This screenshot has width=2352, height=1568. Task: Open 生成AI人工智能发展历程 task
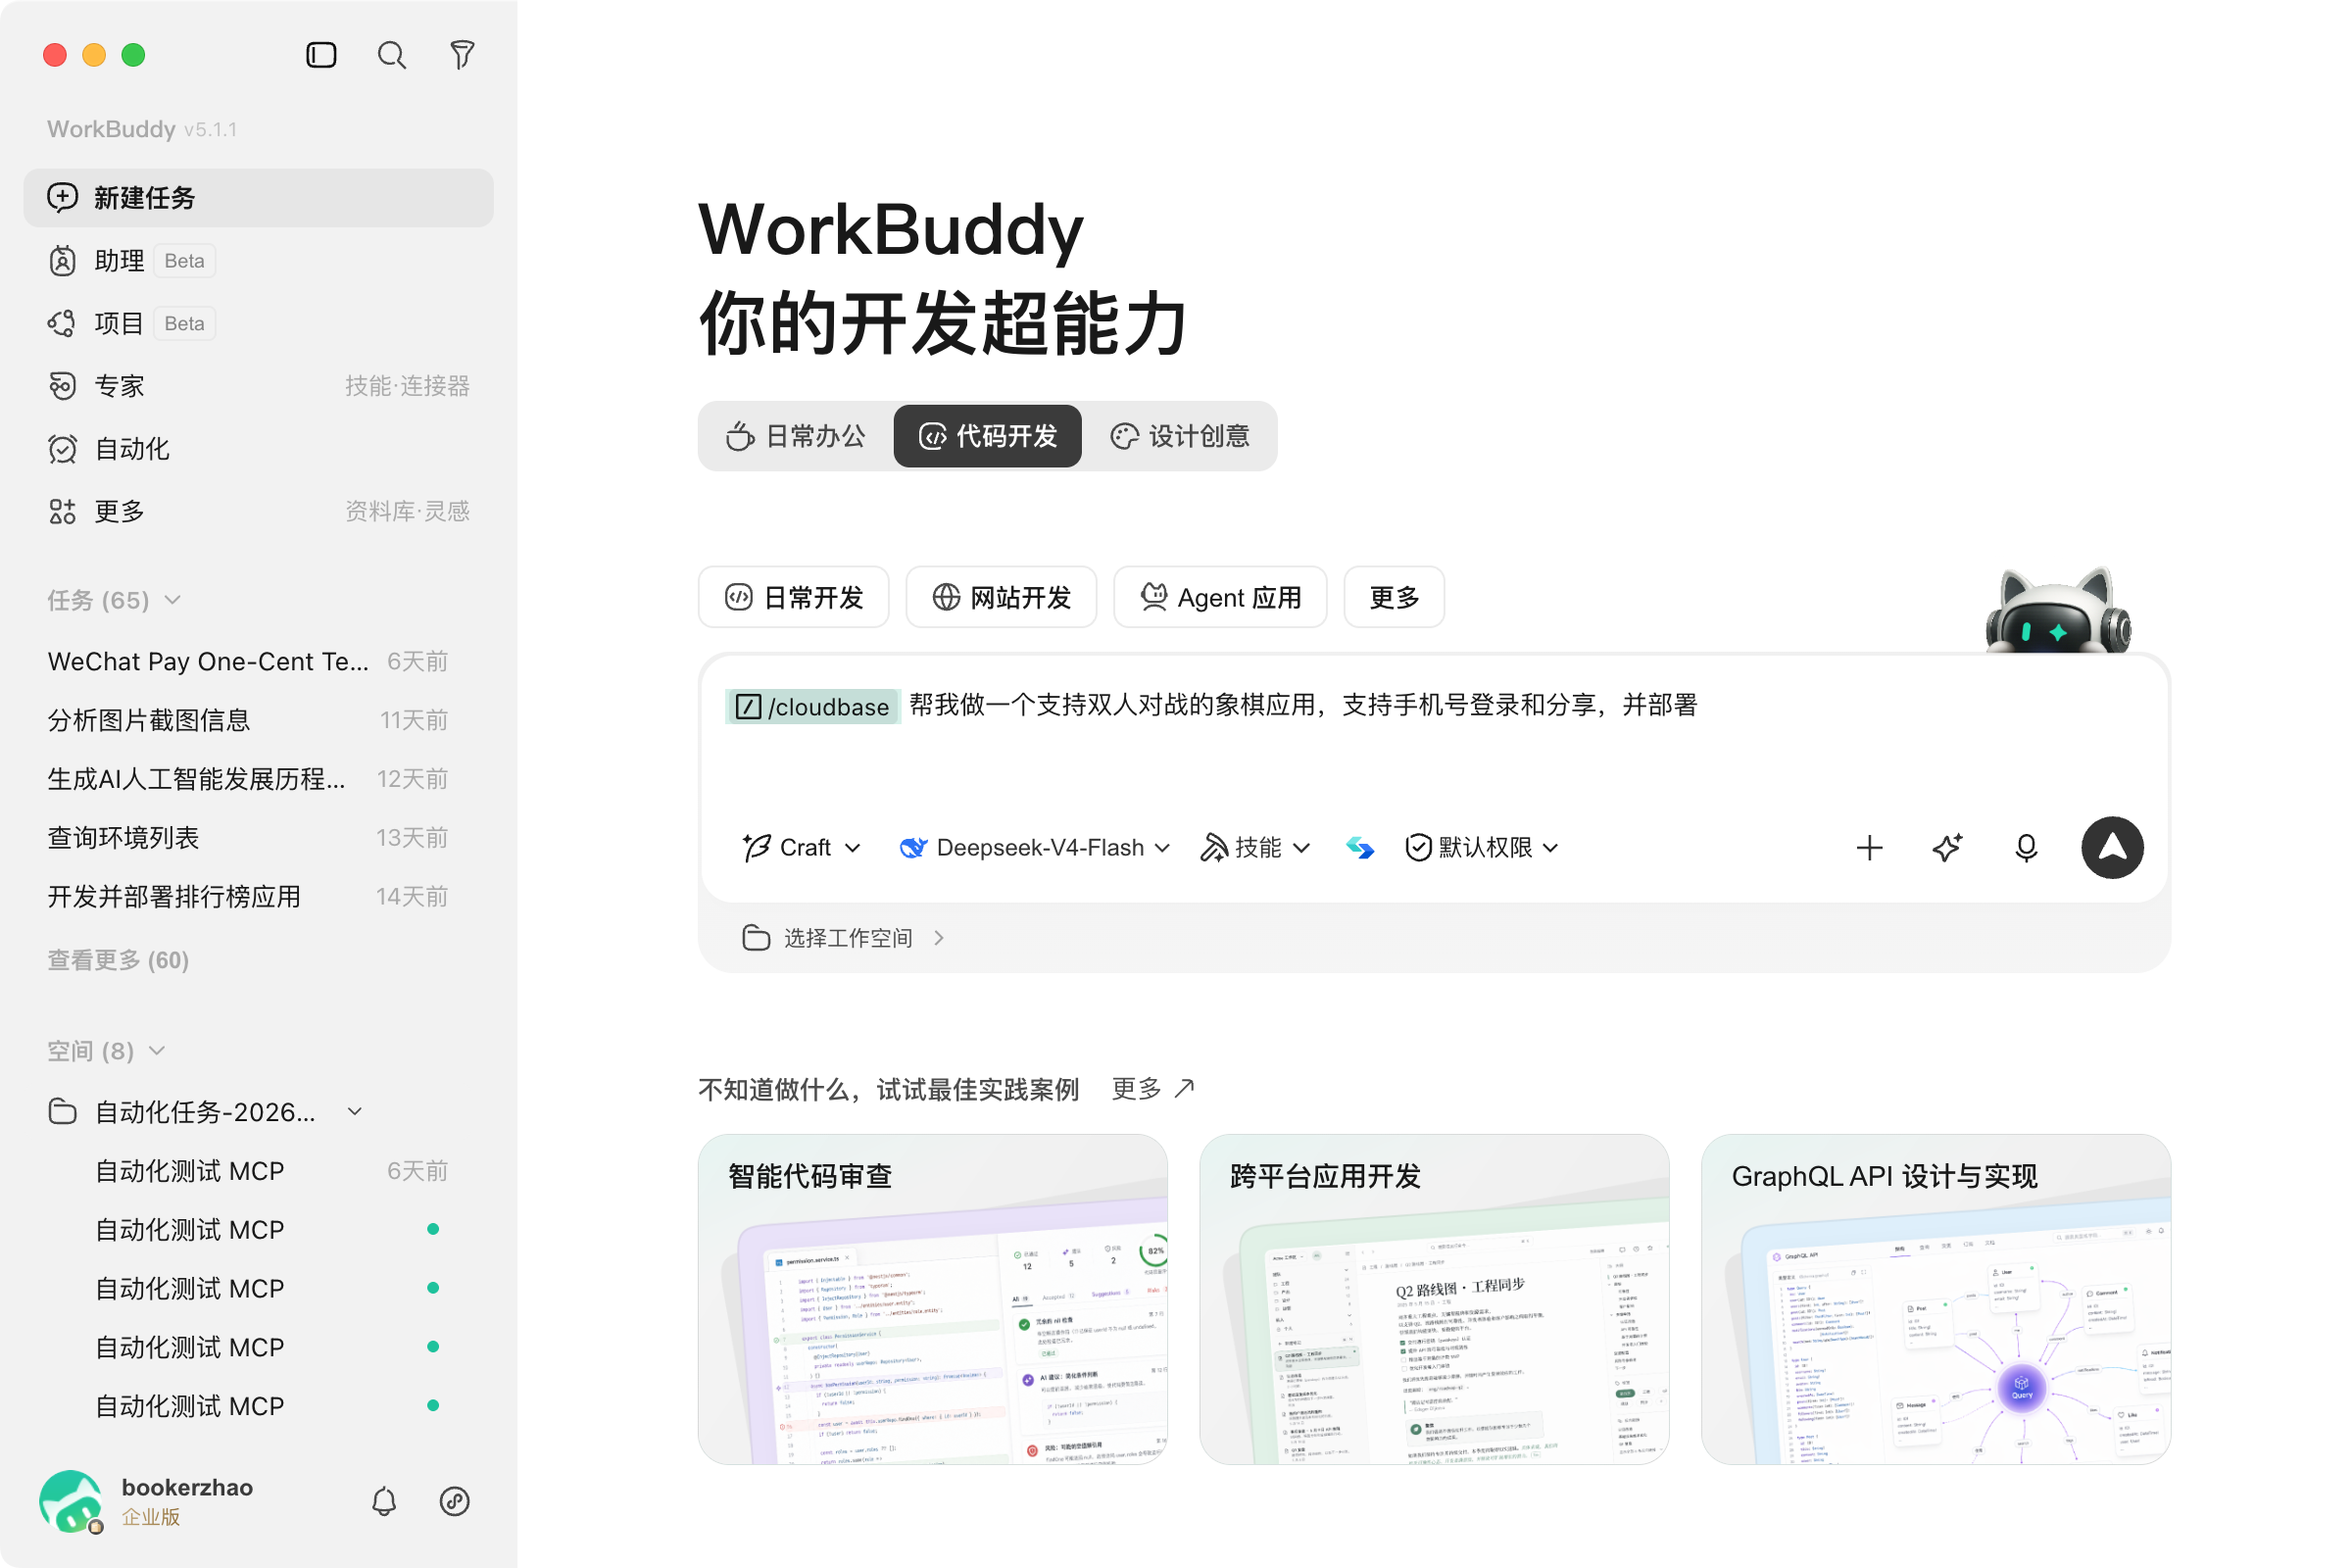tap(248, 779)
